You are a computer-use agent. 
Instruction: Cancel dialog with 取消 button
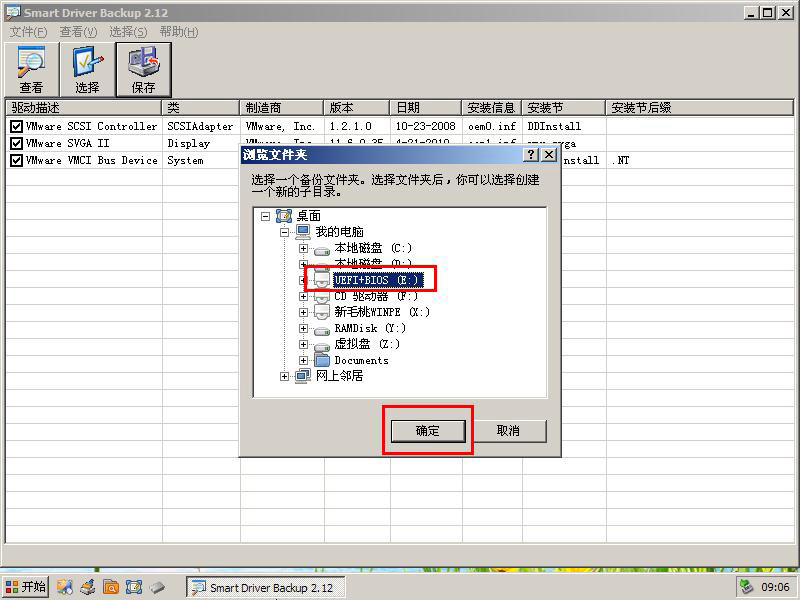point(508,431)
